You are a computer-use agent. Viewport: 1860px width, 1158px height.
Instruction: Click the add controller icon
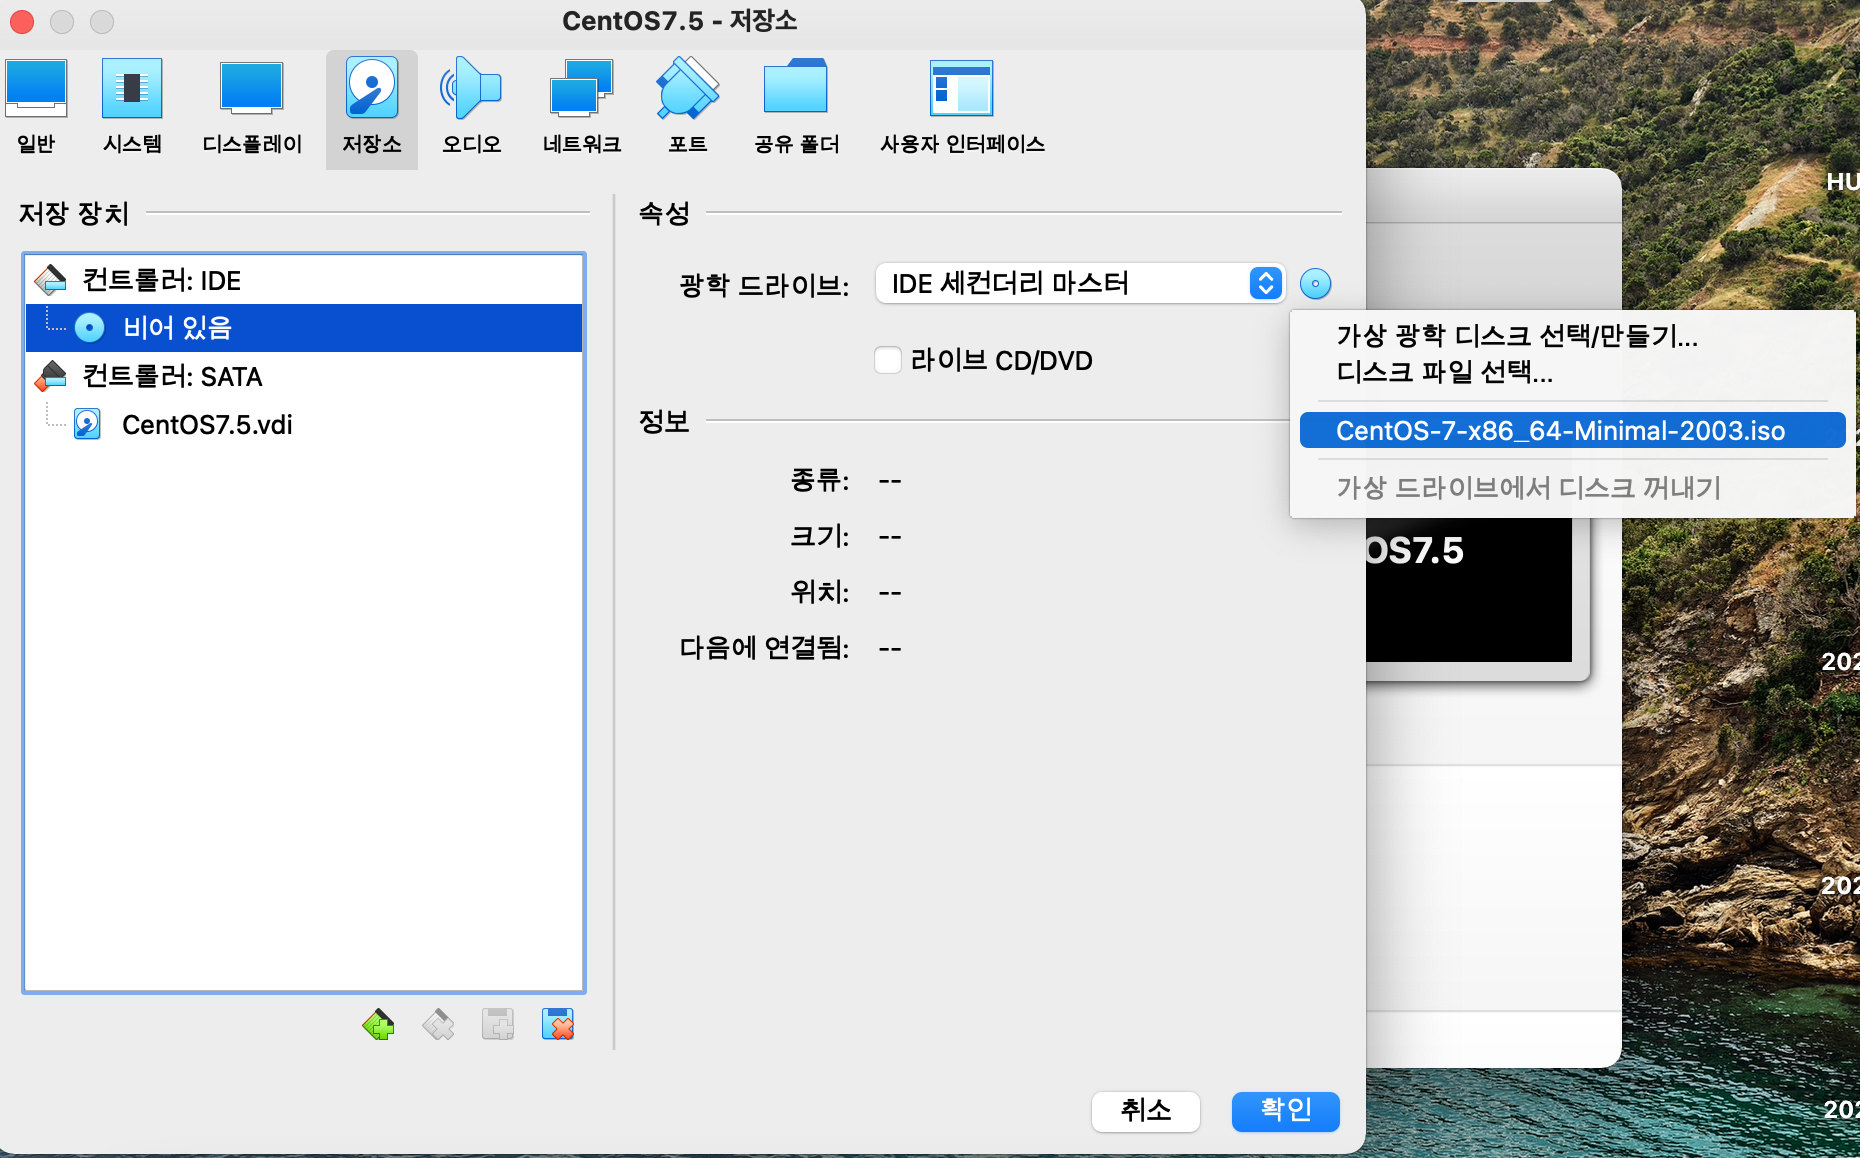[x=378, y=1025]
